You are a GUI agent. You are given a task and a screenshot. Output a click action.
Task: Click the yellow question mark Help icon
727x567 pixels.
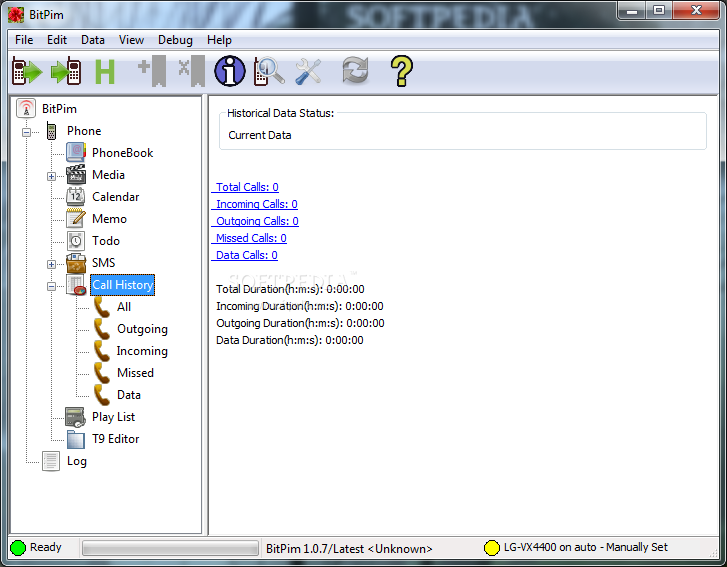point(402,71)
